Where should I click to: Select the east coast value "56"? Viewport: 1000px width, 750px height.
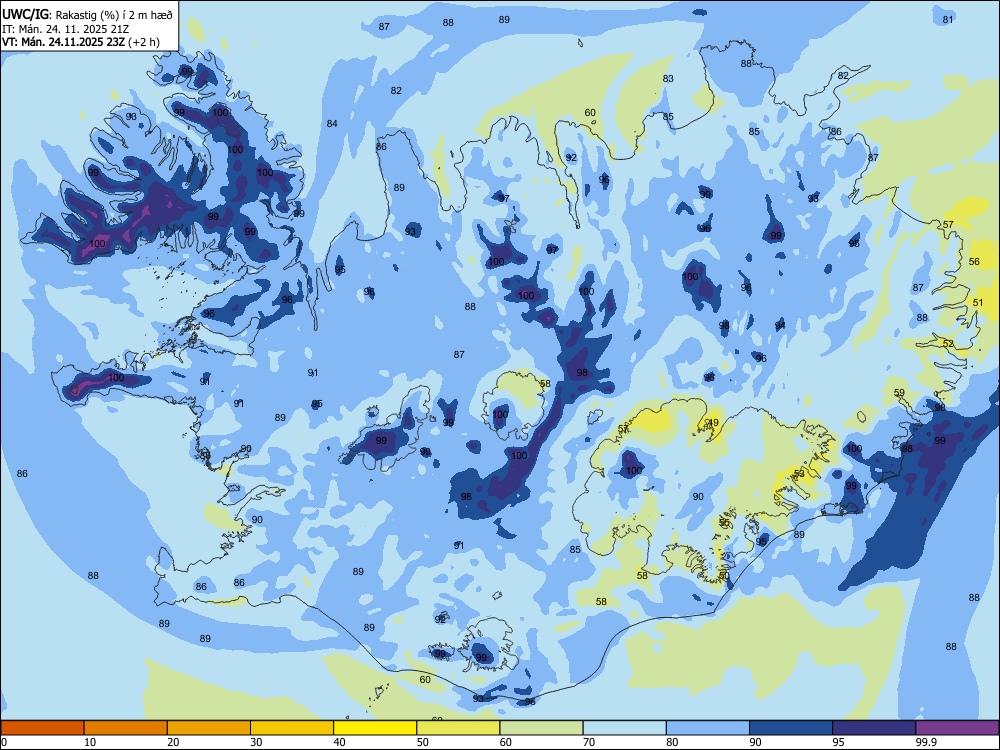974,262
